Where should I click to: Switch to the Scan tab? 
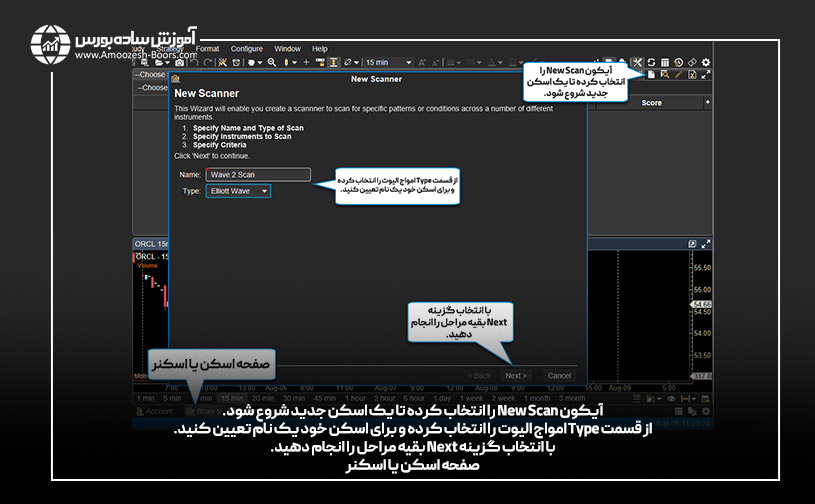(x=204, y=412)
